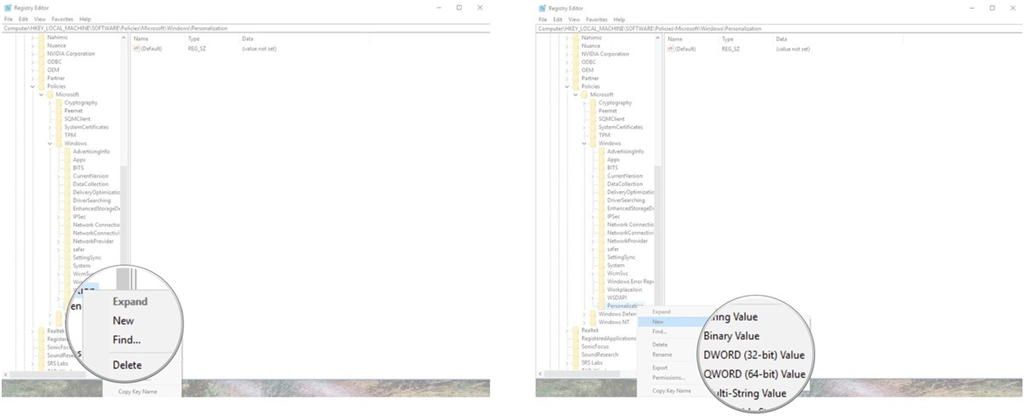Viewport: 1024px width, 416px height.
Task: Open the File menu in left window
Action: pyautogui.click(x=8, y=20)
